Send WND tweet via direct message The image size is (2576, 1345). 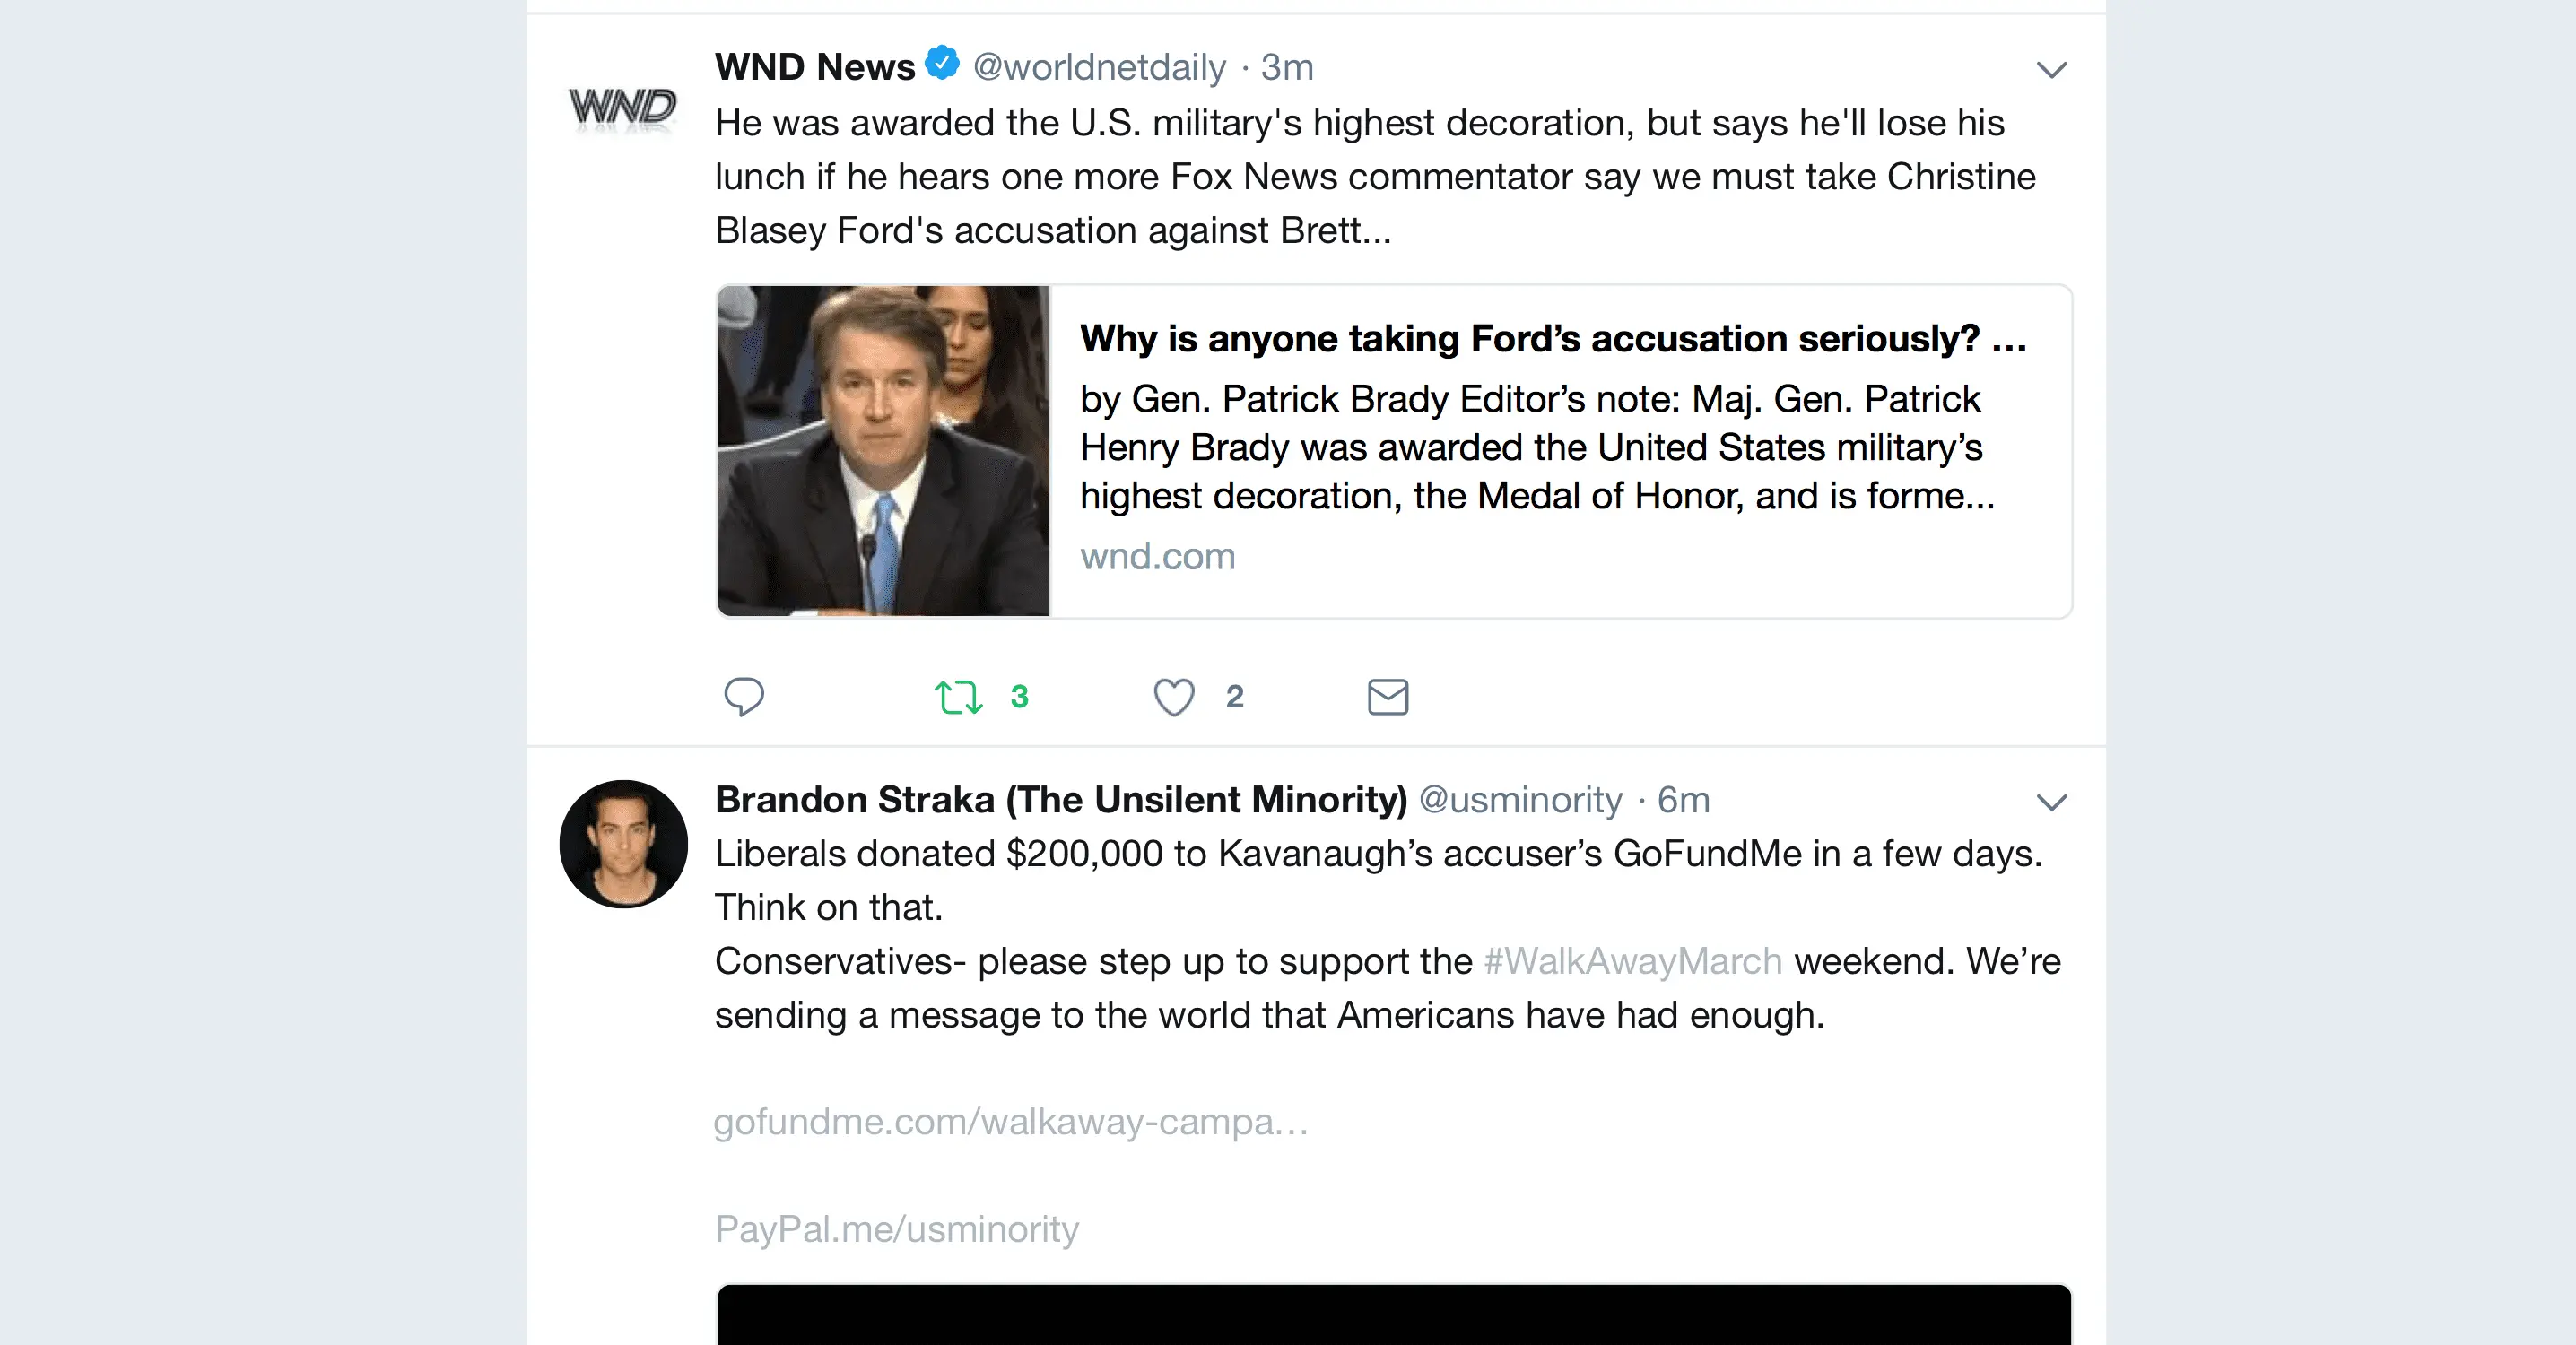(1387, 696)
